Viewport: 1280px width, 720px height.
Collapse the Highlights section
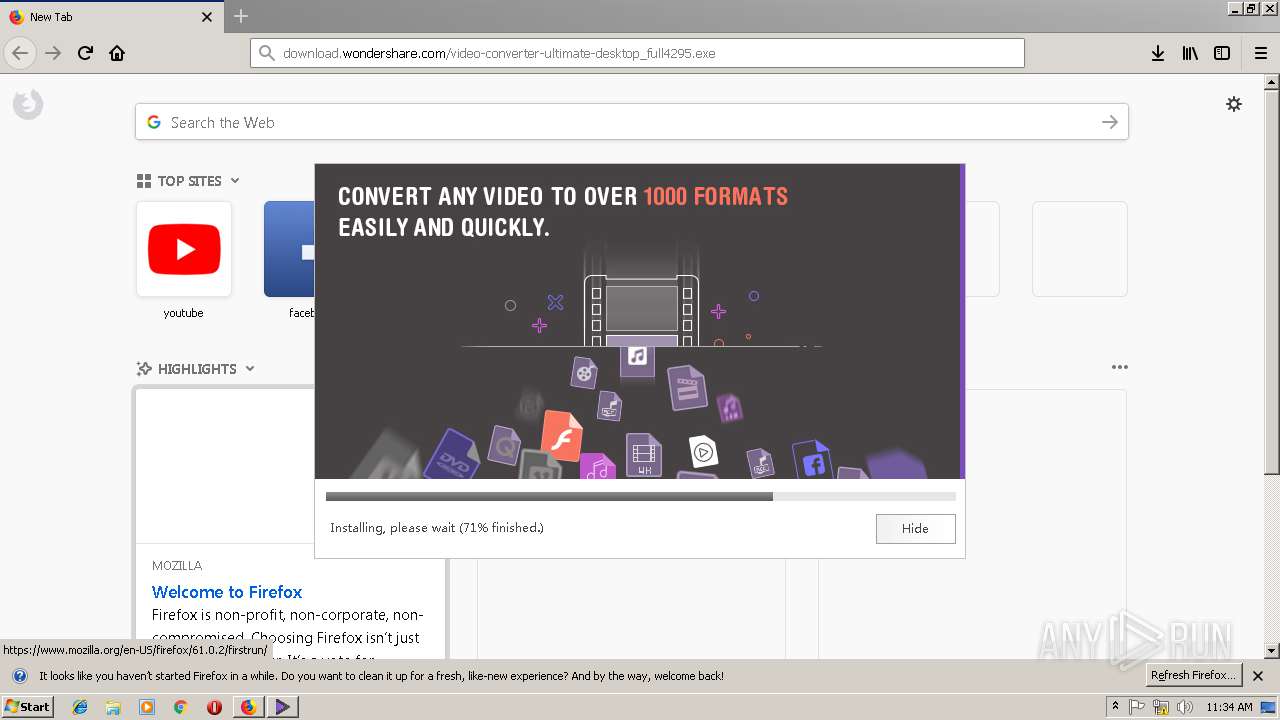[250, 369]
